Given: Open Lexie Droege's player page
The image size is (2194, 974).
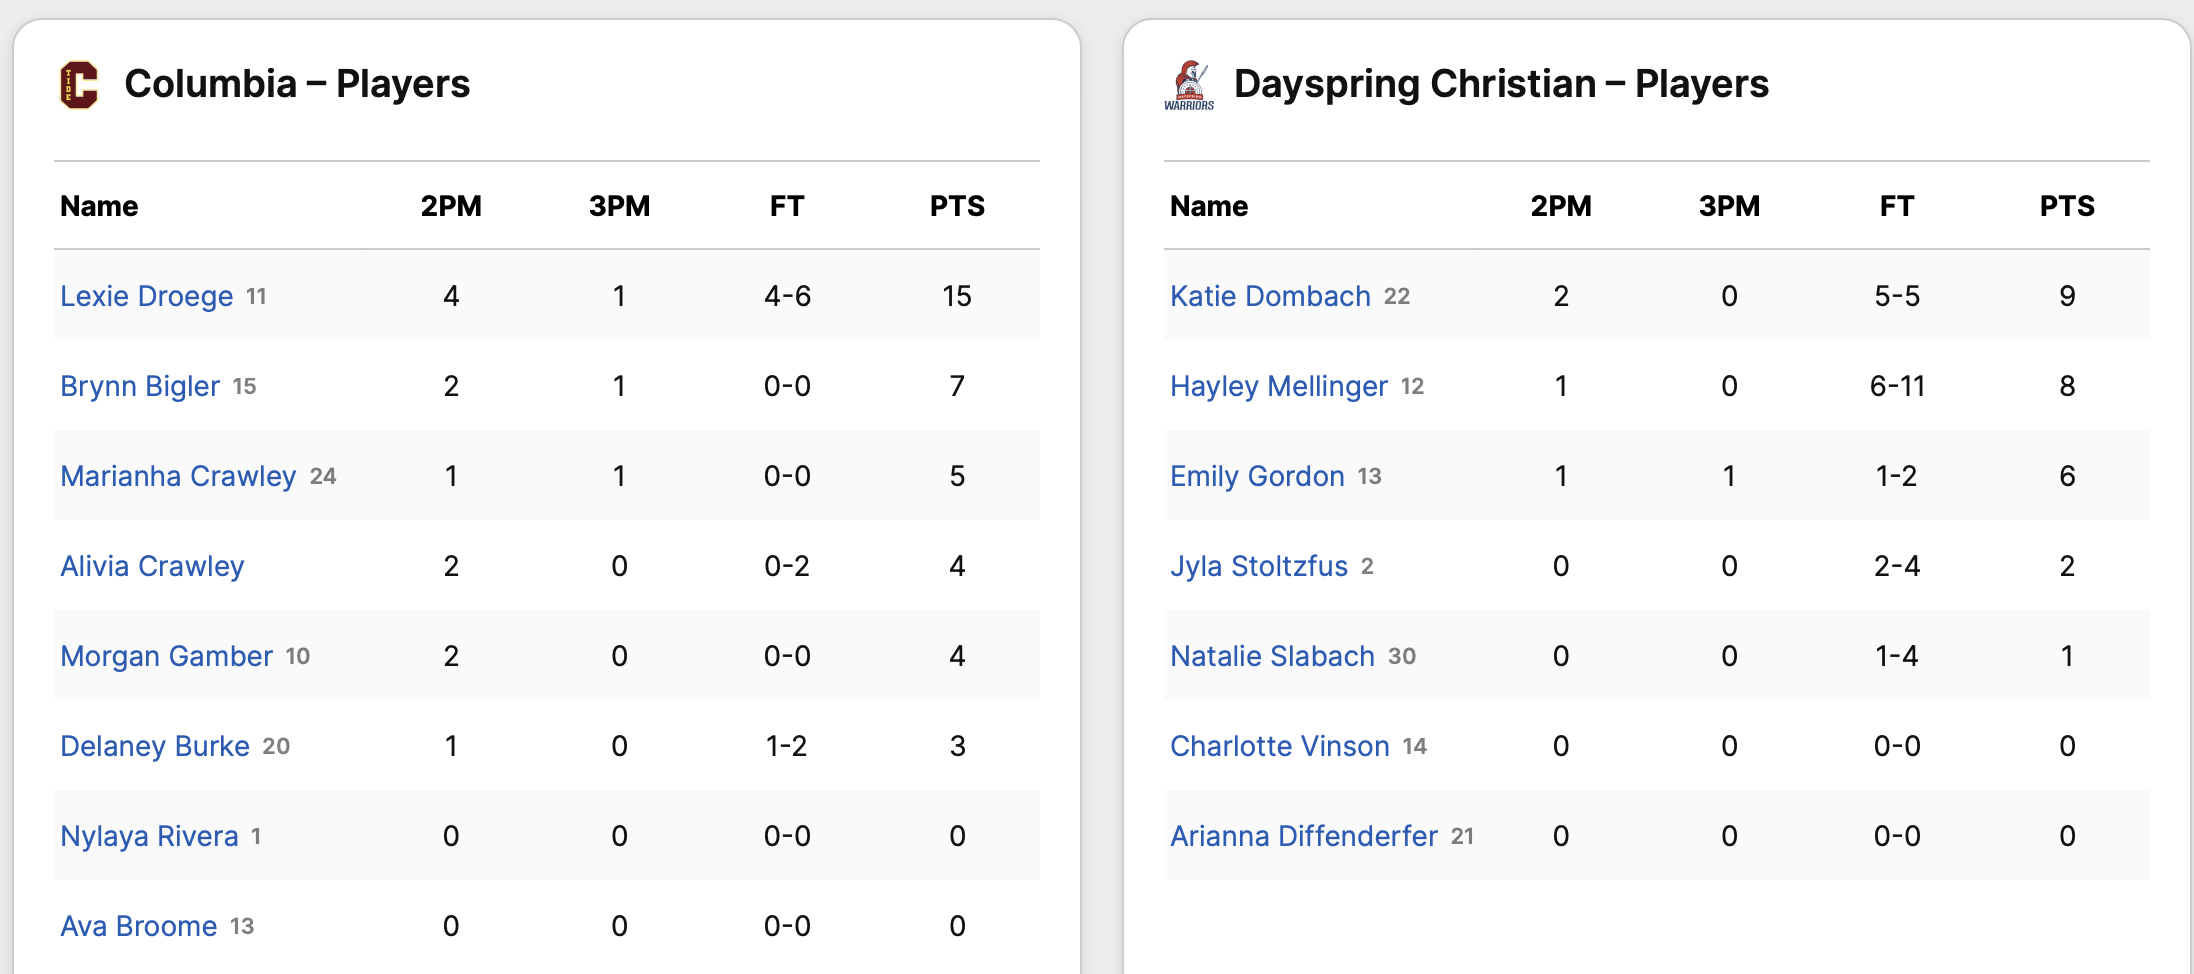Looking at the screenshot, I should pyautogui.click(x=146, y=296).
